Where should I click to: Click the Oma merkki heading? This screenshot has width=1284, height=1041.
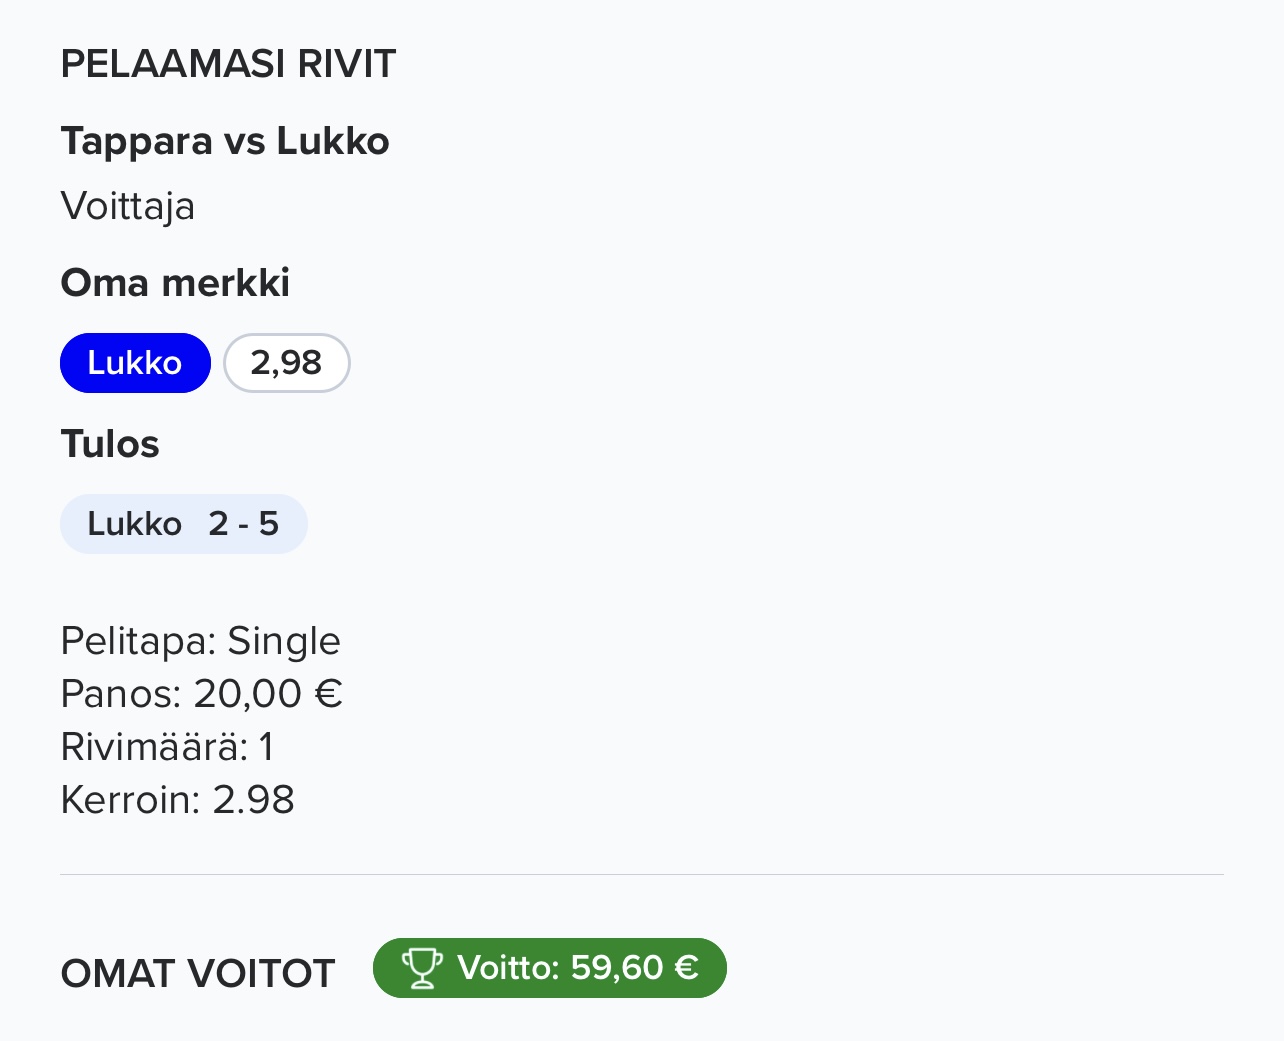[x=175, y=283]
